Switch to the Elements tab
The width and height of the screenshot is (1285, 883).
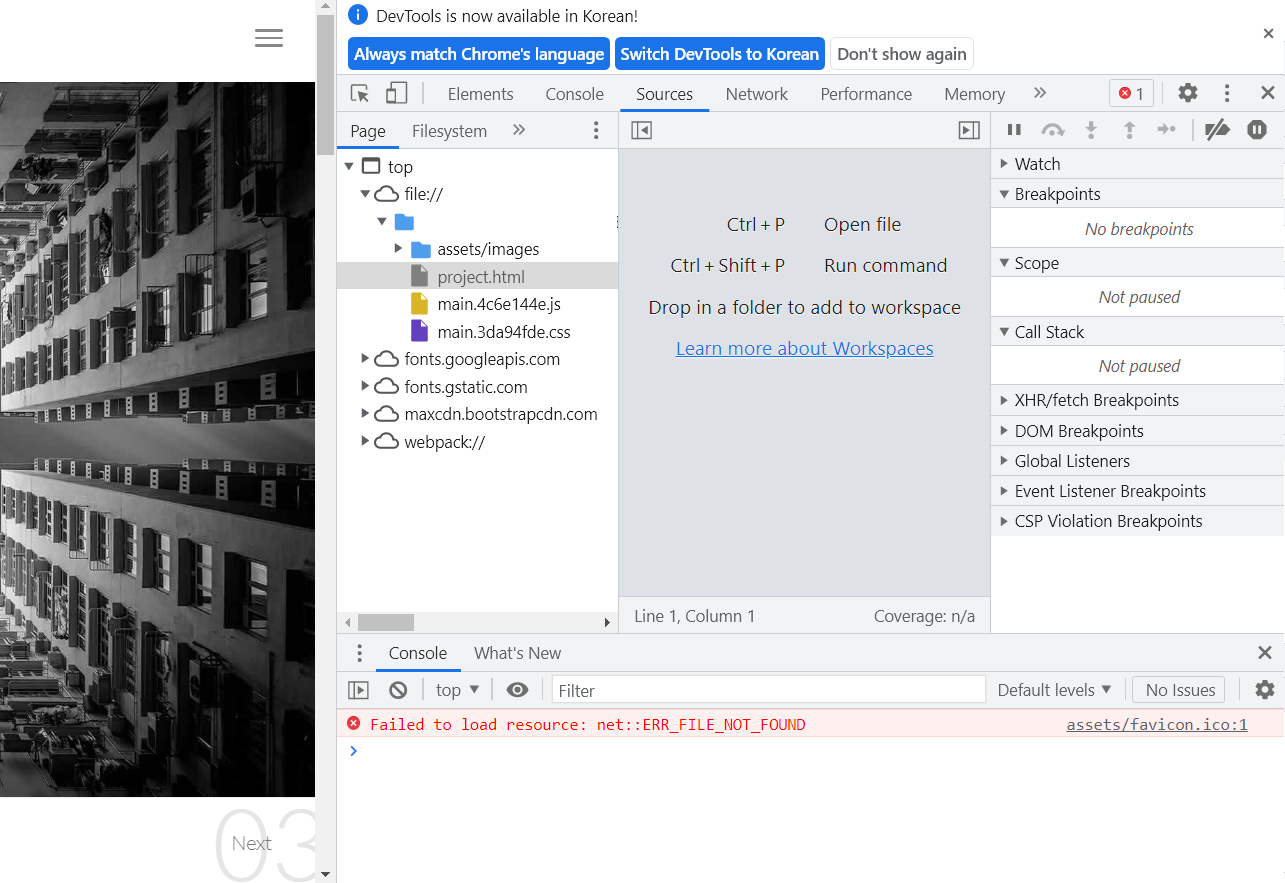coord(480,94)
